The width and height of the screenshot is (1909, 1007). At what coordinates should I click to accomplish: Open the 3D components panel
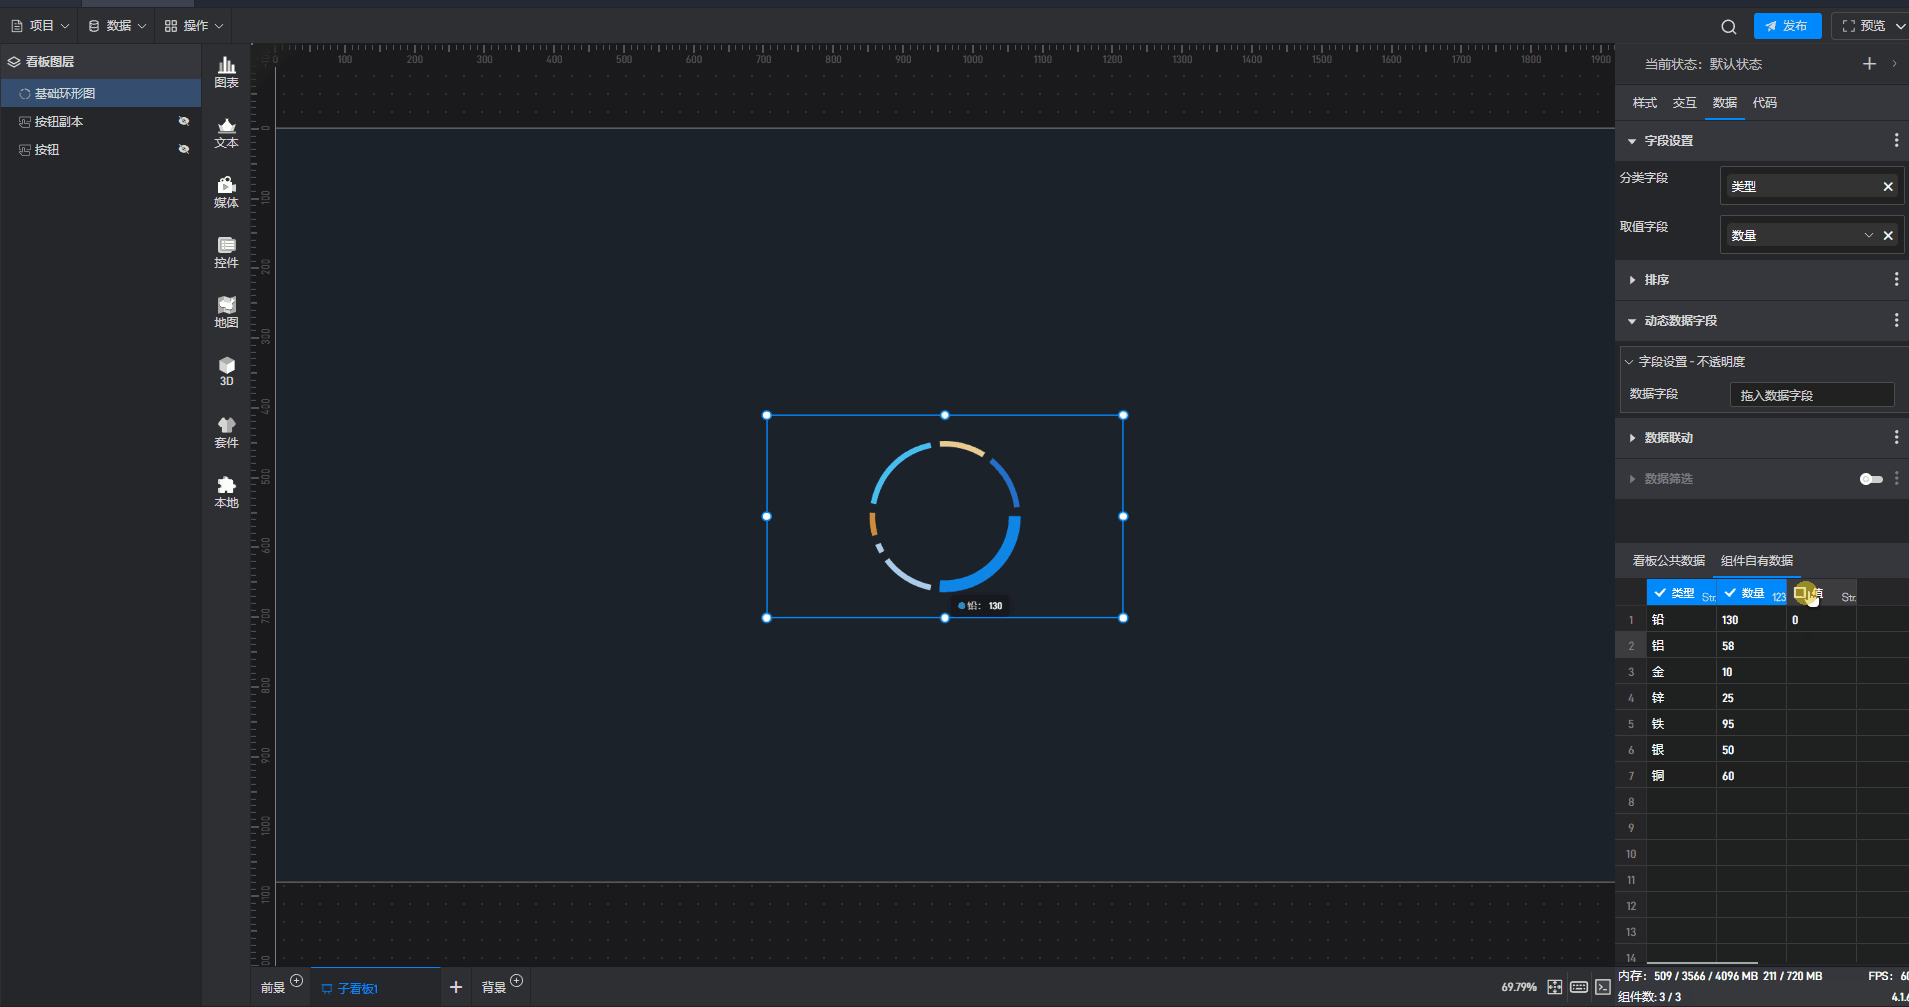[x=226, y=371]
